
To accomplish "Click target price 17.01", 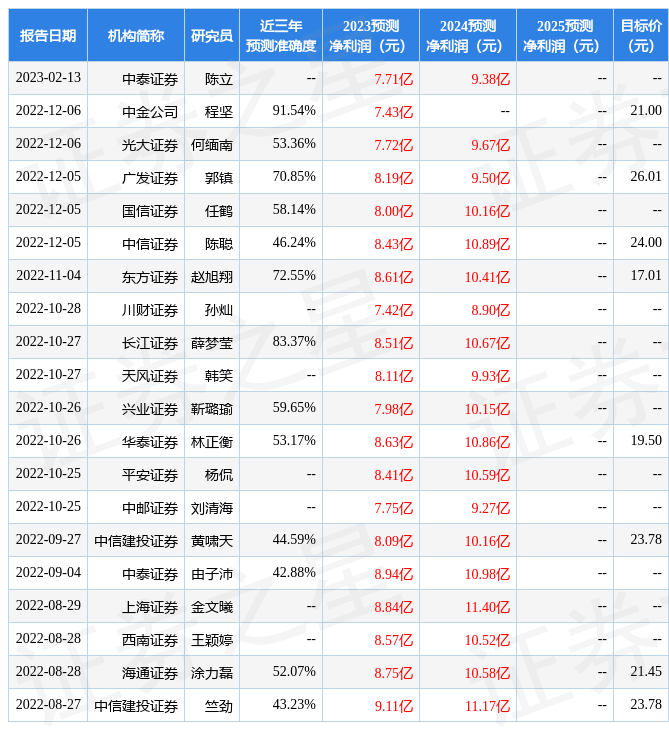I will [646, 276].
